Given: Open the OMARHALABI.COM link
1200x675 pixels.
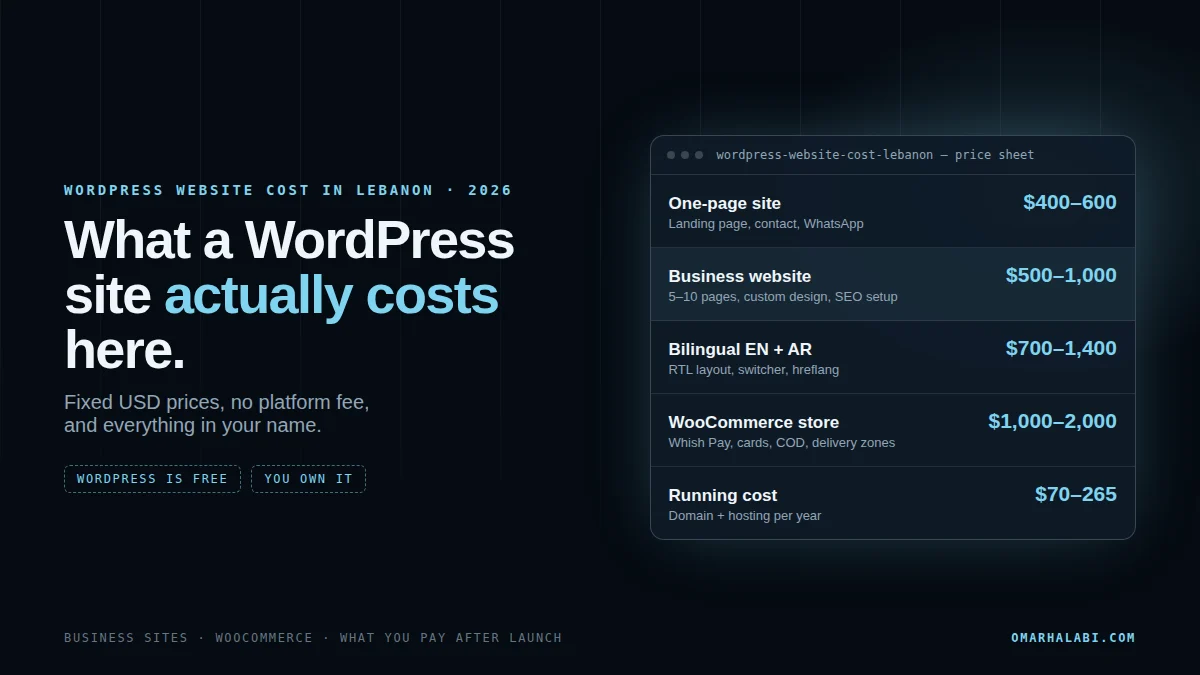Looking at the screenshot, I should 1073,638.
